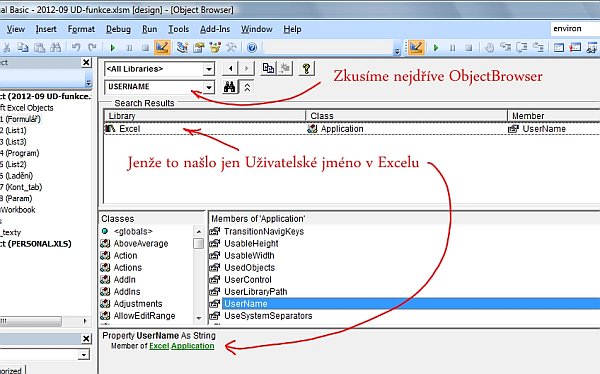The image size is (600, 374).
Task: Open Properties Window toolbar icon
Action: 199,47
